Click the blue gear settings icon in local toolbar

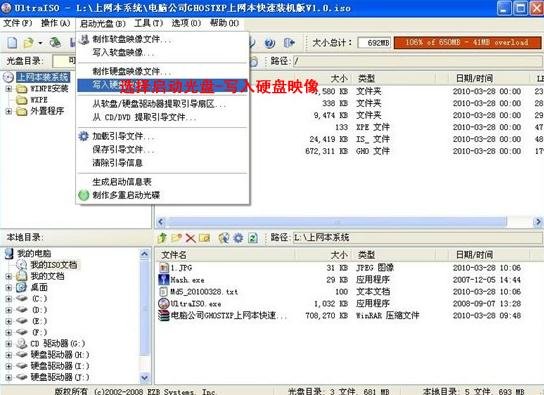click(238, 238)
